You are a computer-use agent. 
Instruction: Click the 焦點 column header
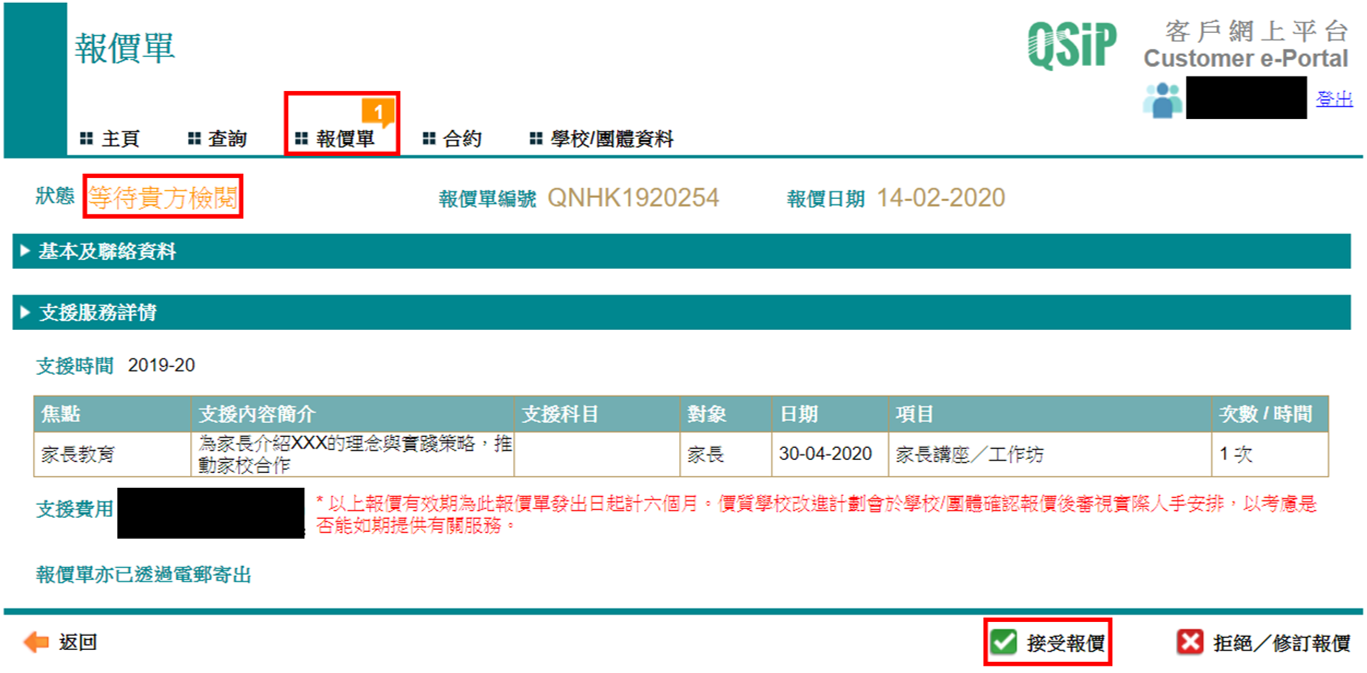[112, 414]
